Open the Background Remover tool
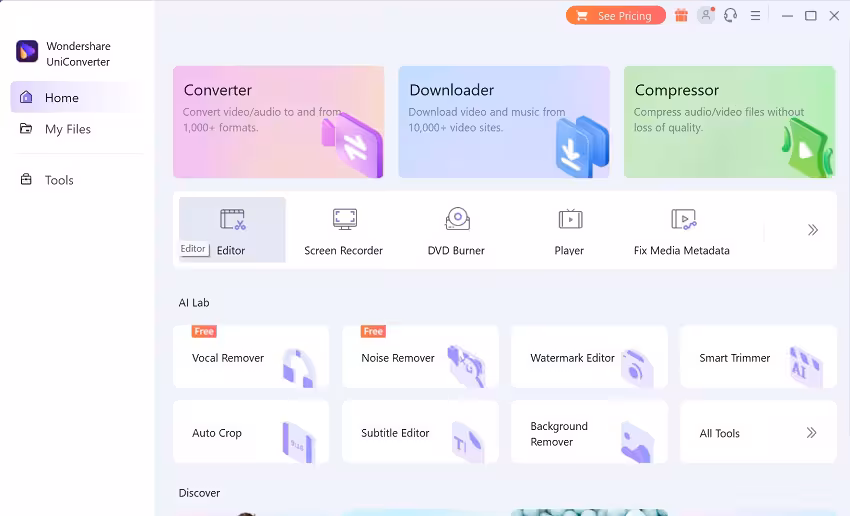The width and height of the screenshot is (850, 516). (589, 432)
